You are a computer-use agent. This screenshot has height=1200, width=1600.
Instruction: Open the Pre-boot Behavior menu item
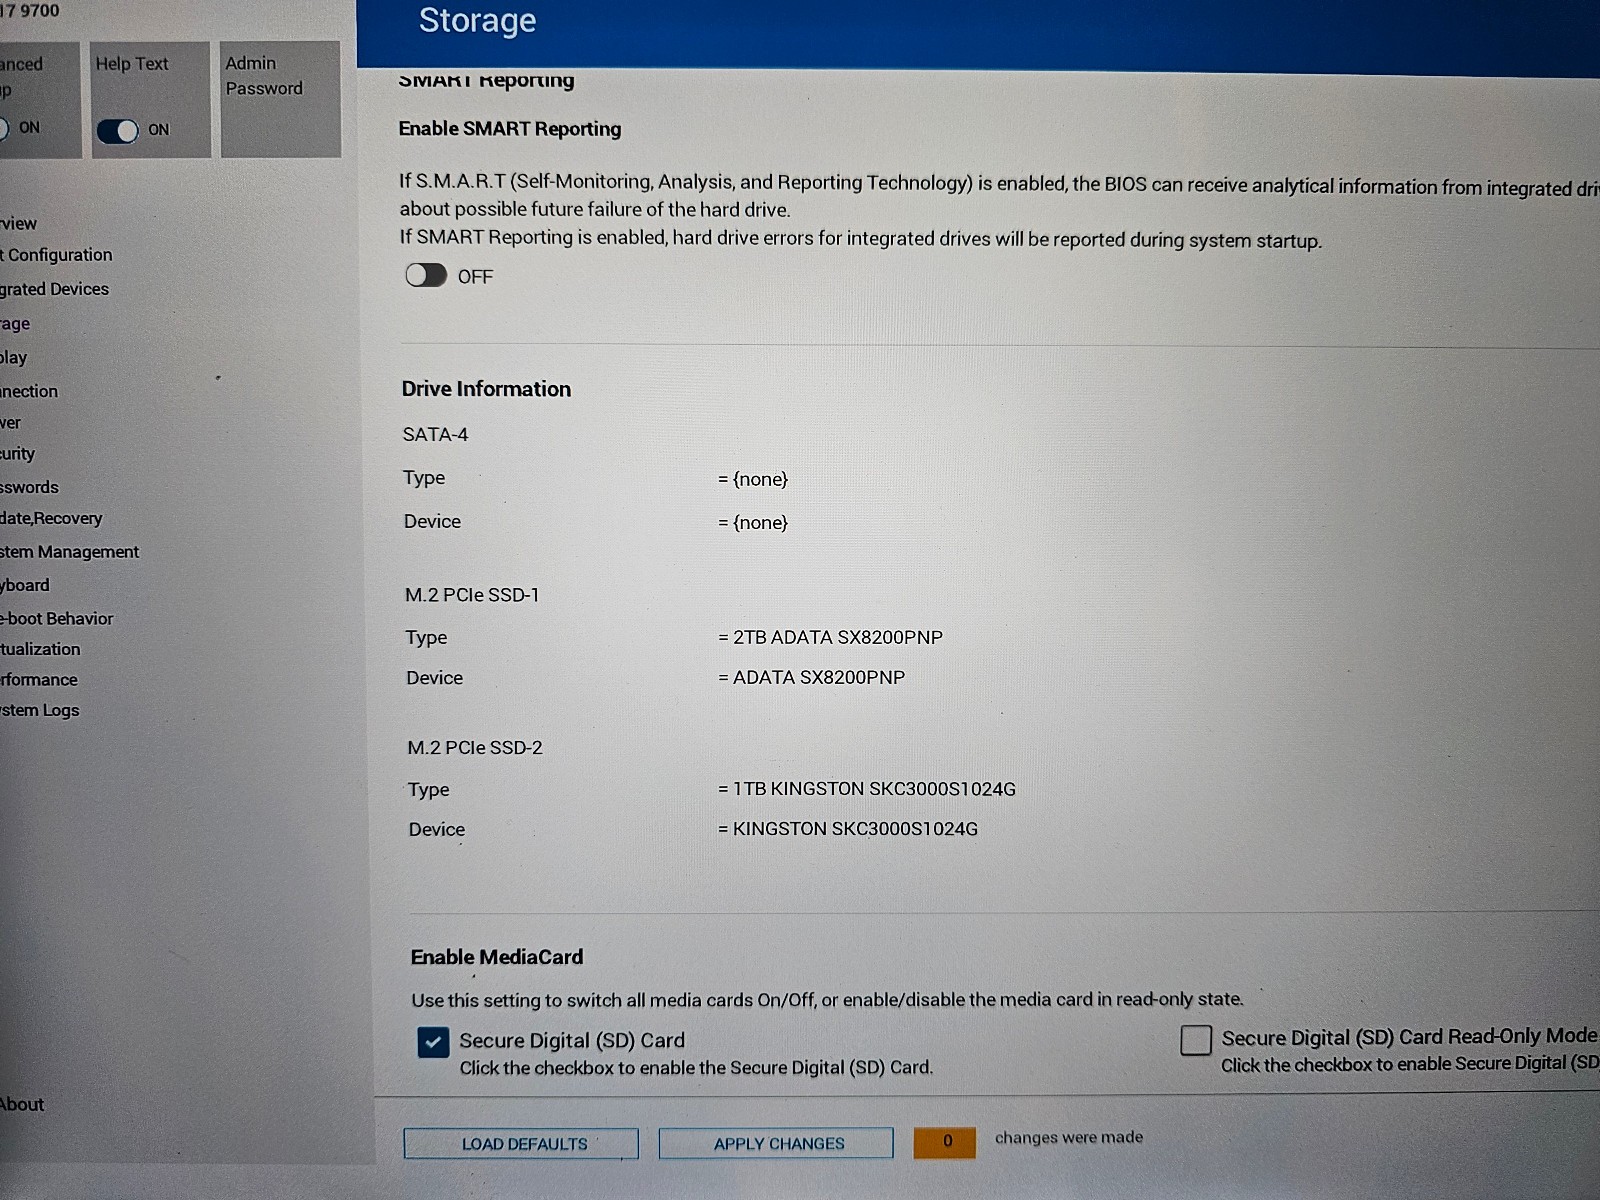click(x=57, y=618)
